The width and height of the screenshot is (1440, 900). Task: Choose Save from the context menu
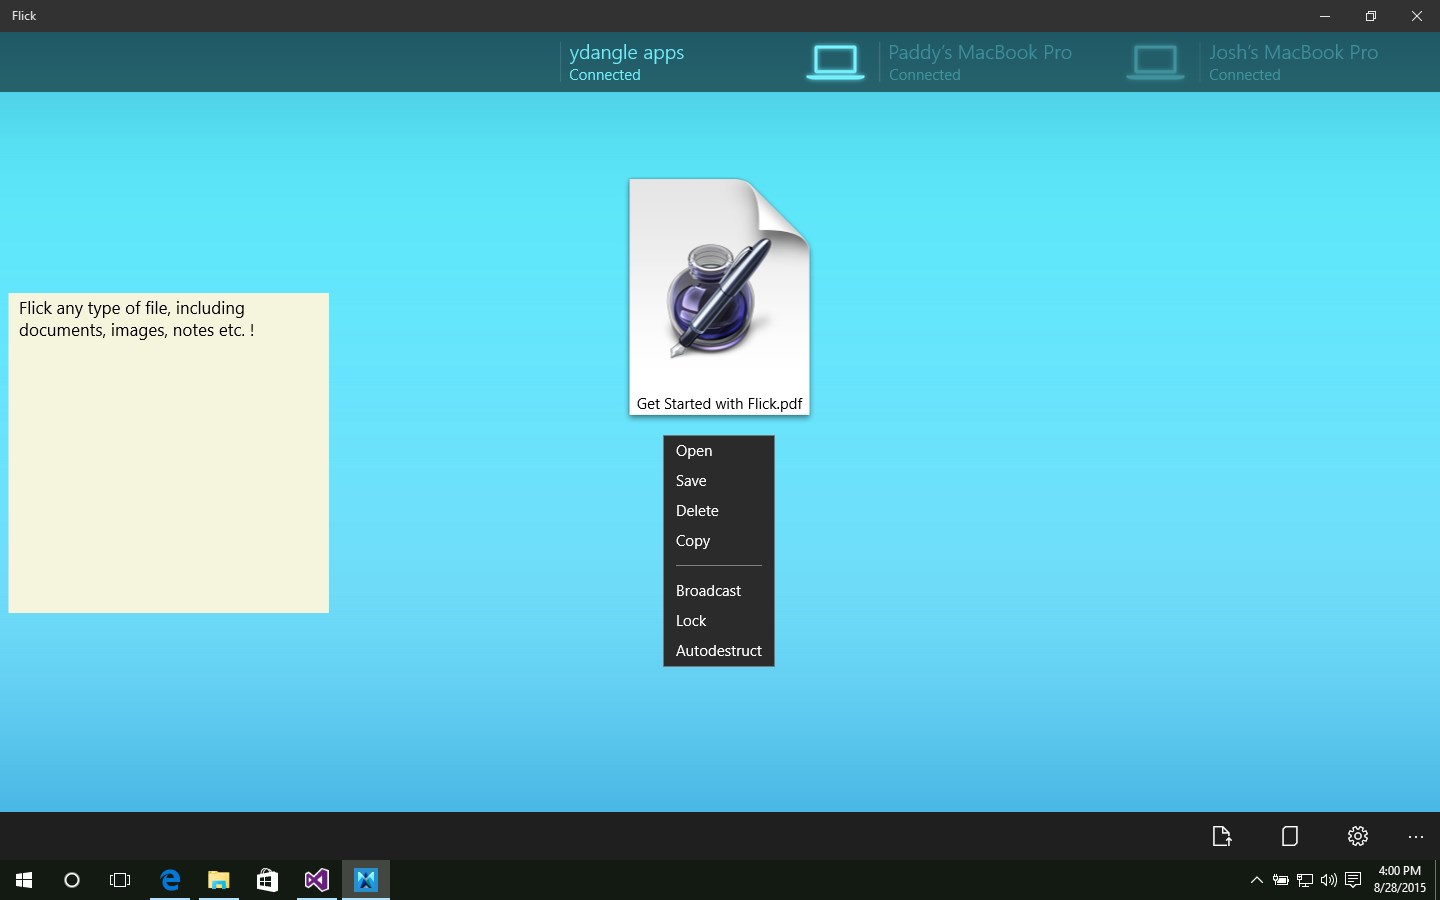point(691,481)
